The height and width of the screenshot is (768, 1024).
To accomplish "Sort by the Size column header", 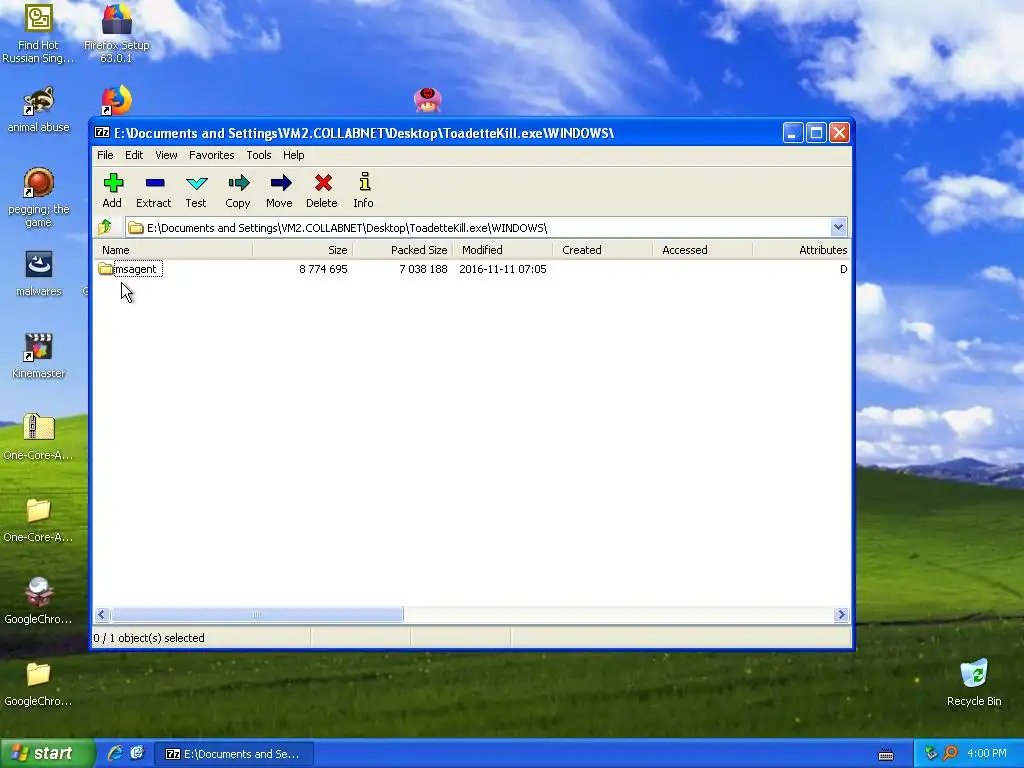I will (x=302, y=250).
